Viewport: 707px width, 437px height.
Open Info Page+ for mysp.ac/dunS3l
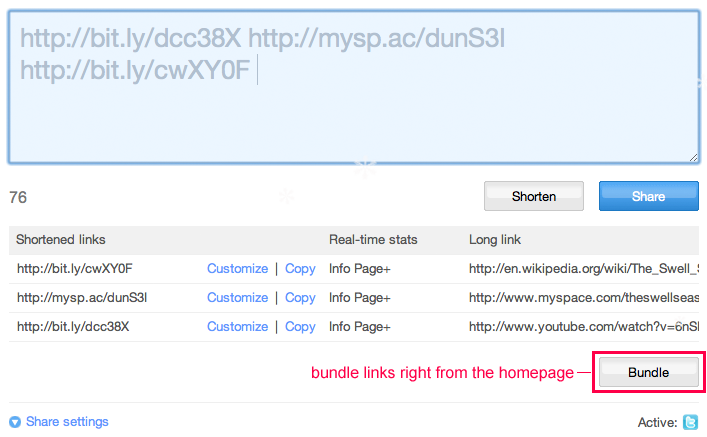pyautogui.click(x=360, y=298)
